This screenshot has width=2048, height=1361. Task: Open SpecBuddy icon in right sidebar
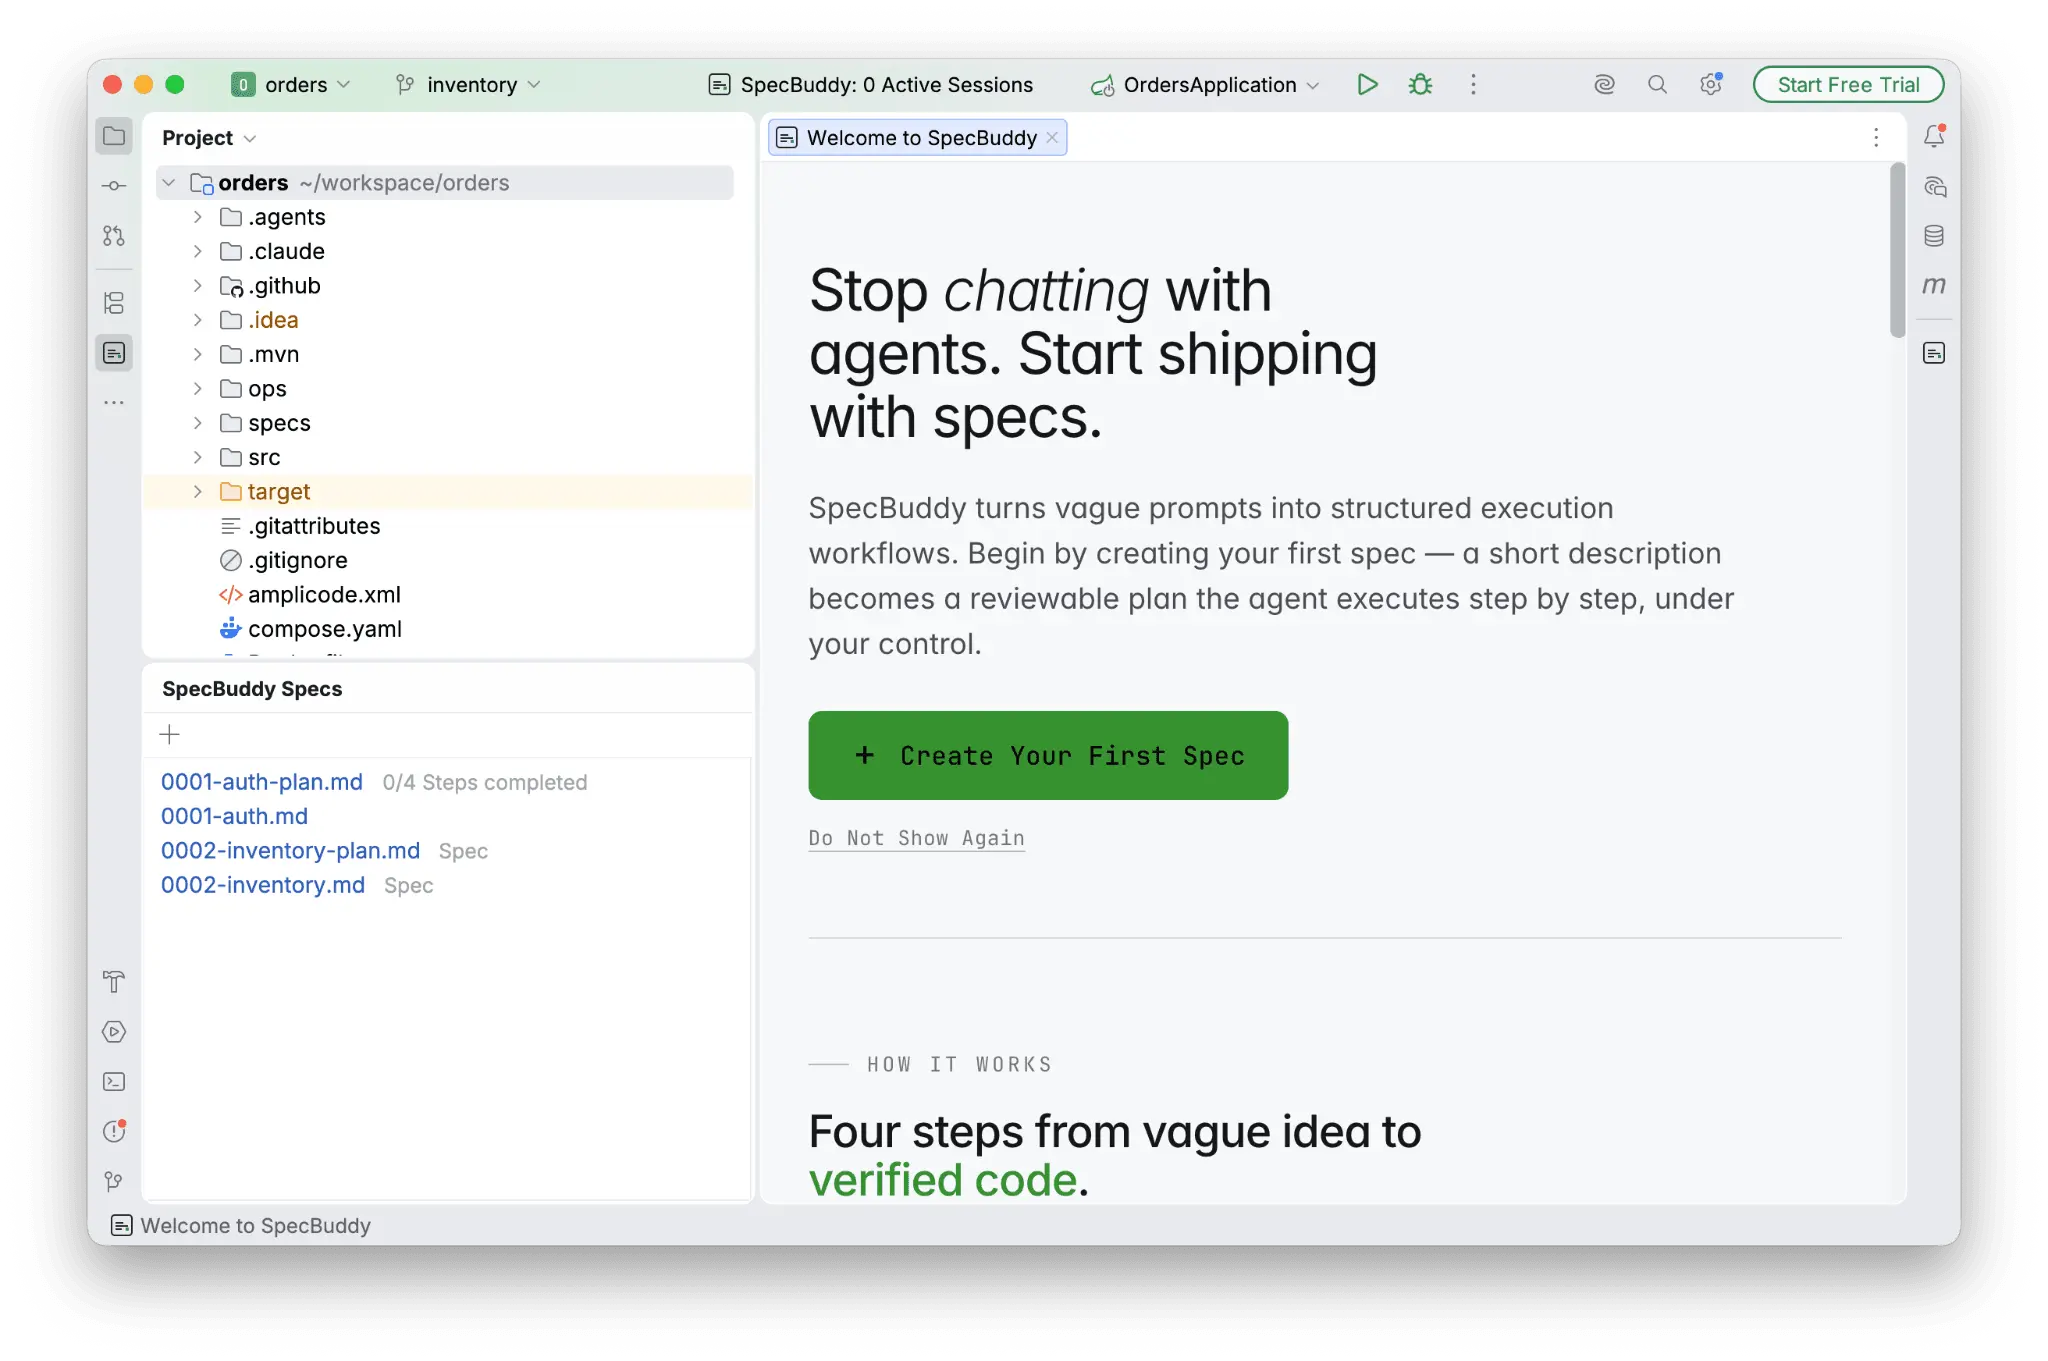click(1934, 353)
